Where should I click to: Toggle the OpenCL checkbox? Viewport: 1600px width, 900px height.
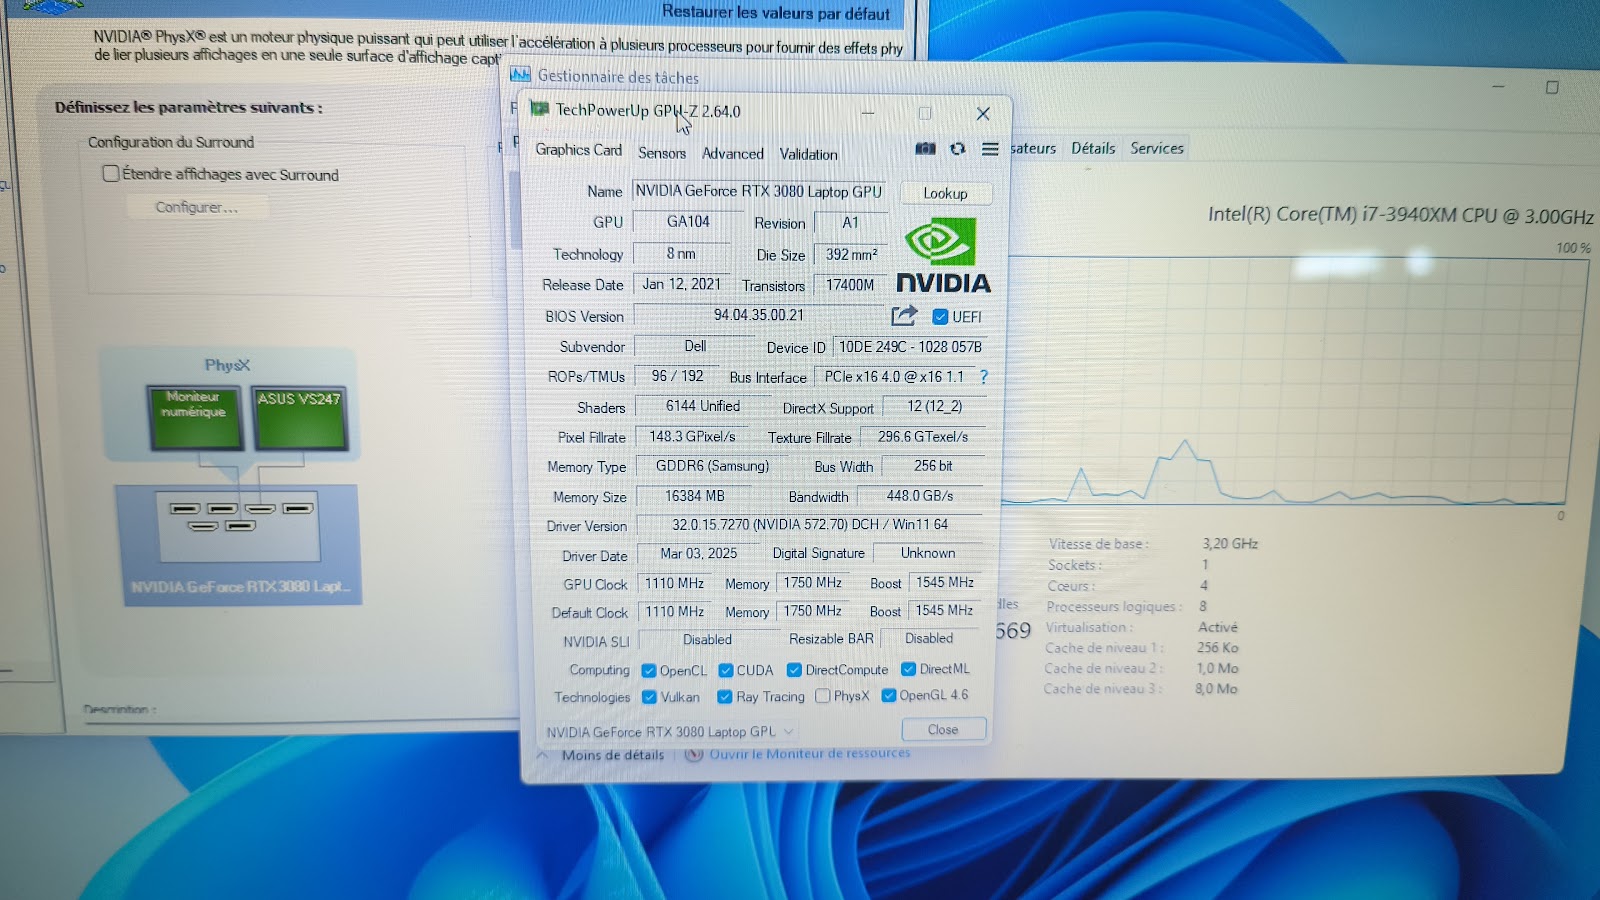pos(649,671)
